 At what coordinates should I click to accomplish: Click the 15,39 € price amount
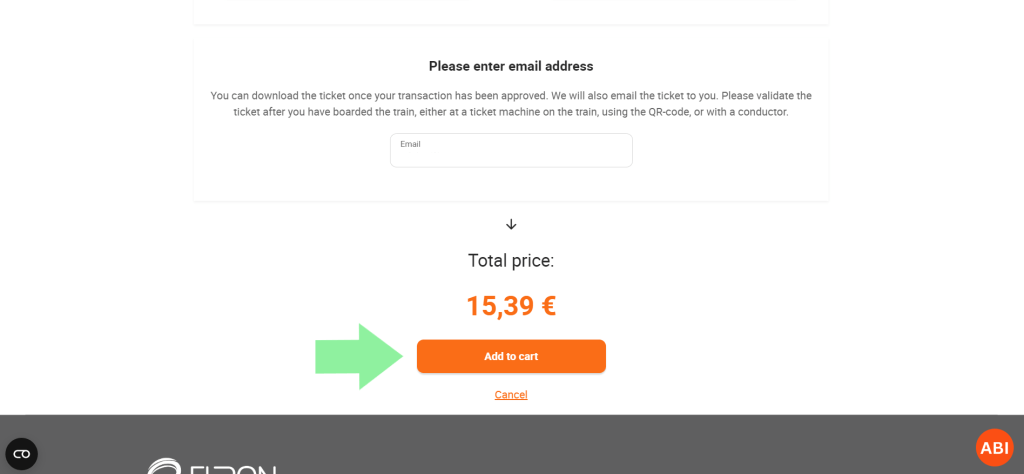(511, 306)
